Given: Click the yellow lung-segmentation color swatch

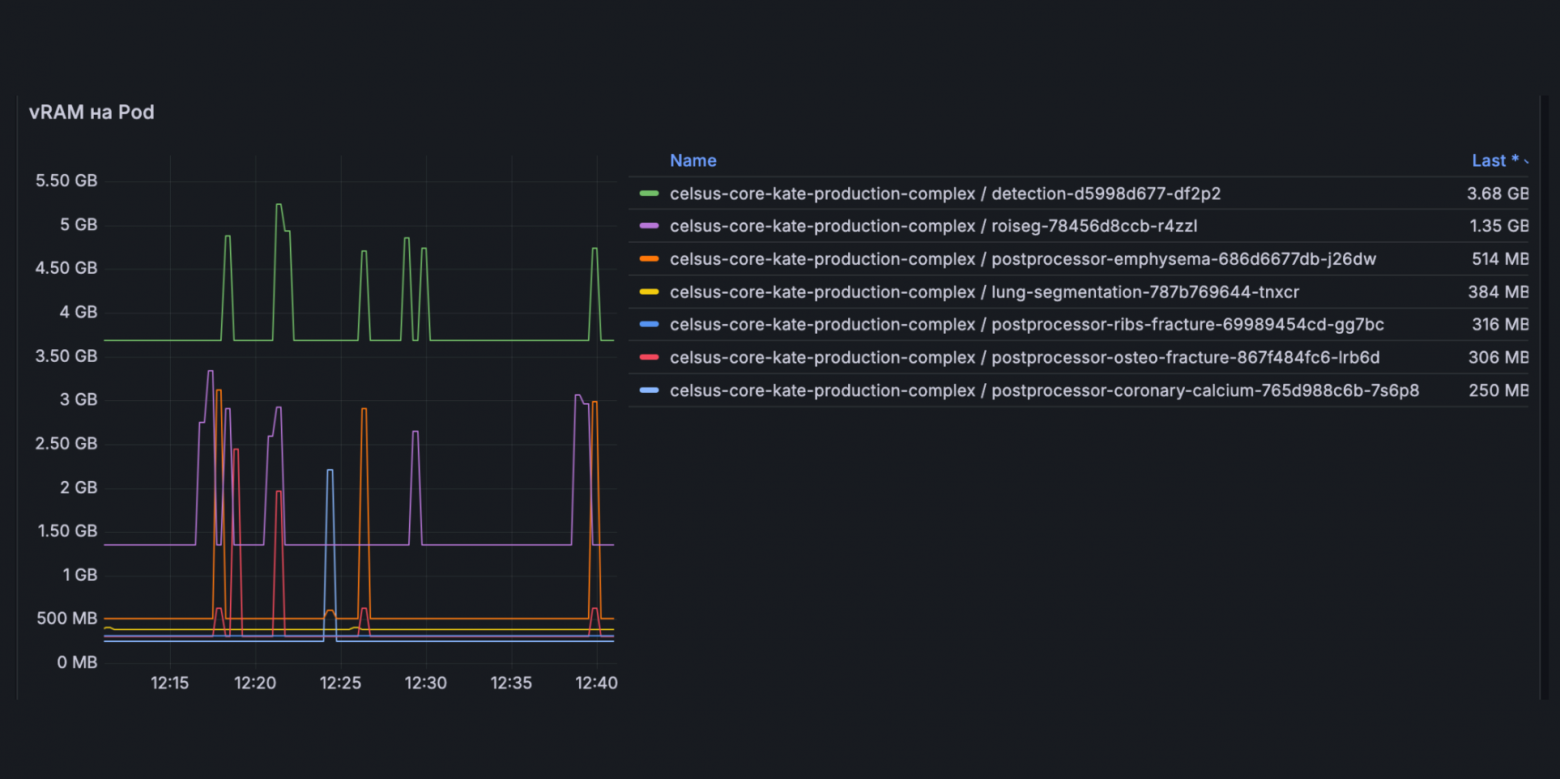Looking at the screenshot, I should 649,292.
